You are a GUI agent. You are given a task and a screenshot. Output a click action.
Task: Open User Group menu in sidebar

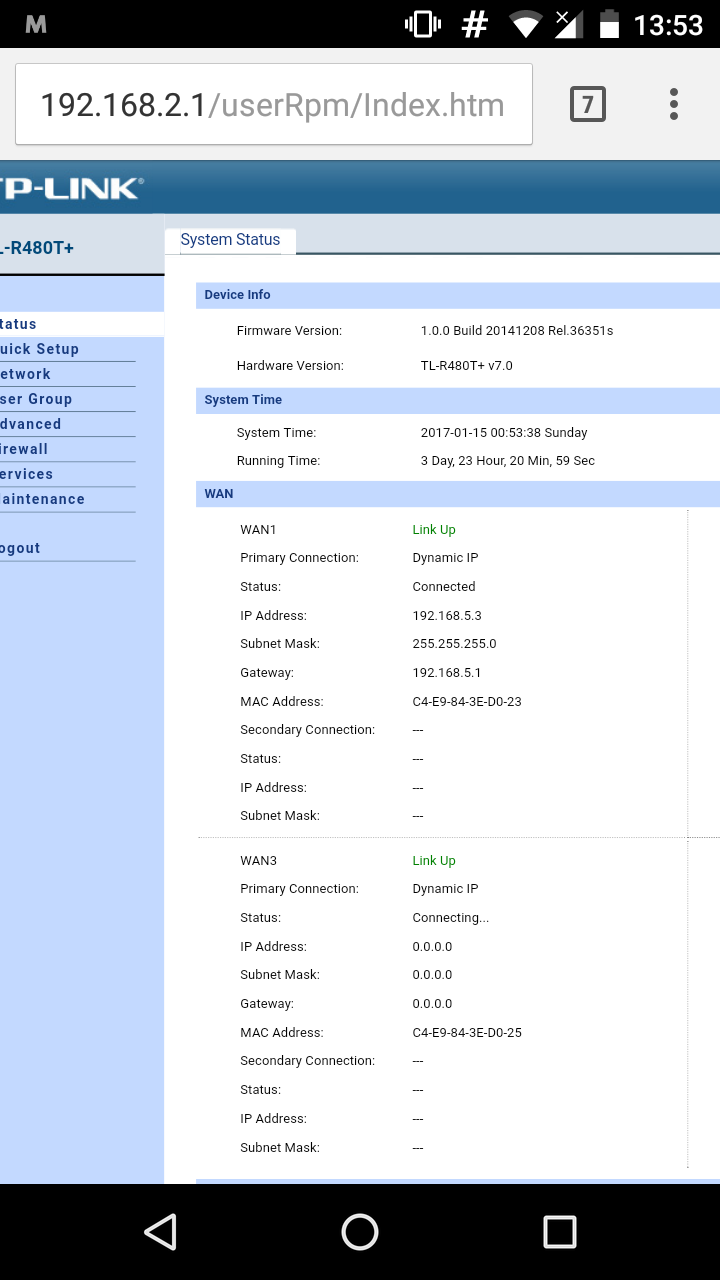coord(36,399)
